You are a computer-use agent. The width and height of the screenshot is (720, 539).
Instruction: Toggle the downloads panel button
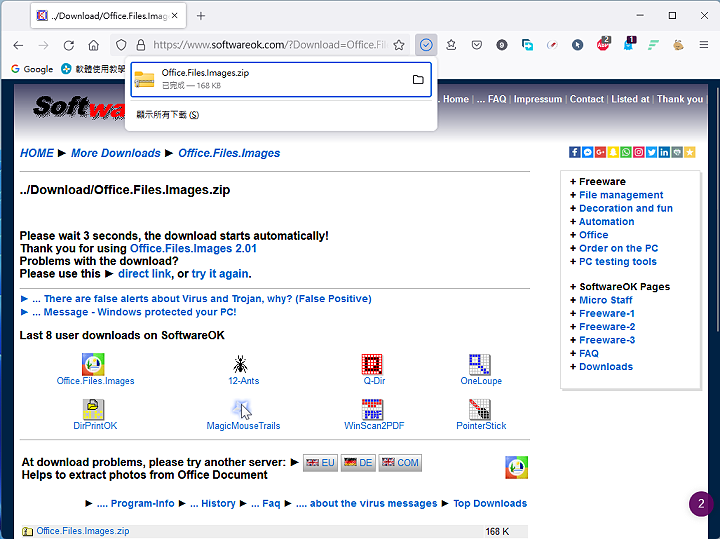426,45
